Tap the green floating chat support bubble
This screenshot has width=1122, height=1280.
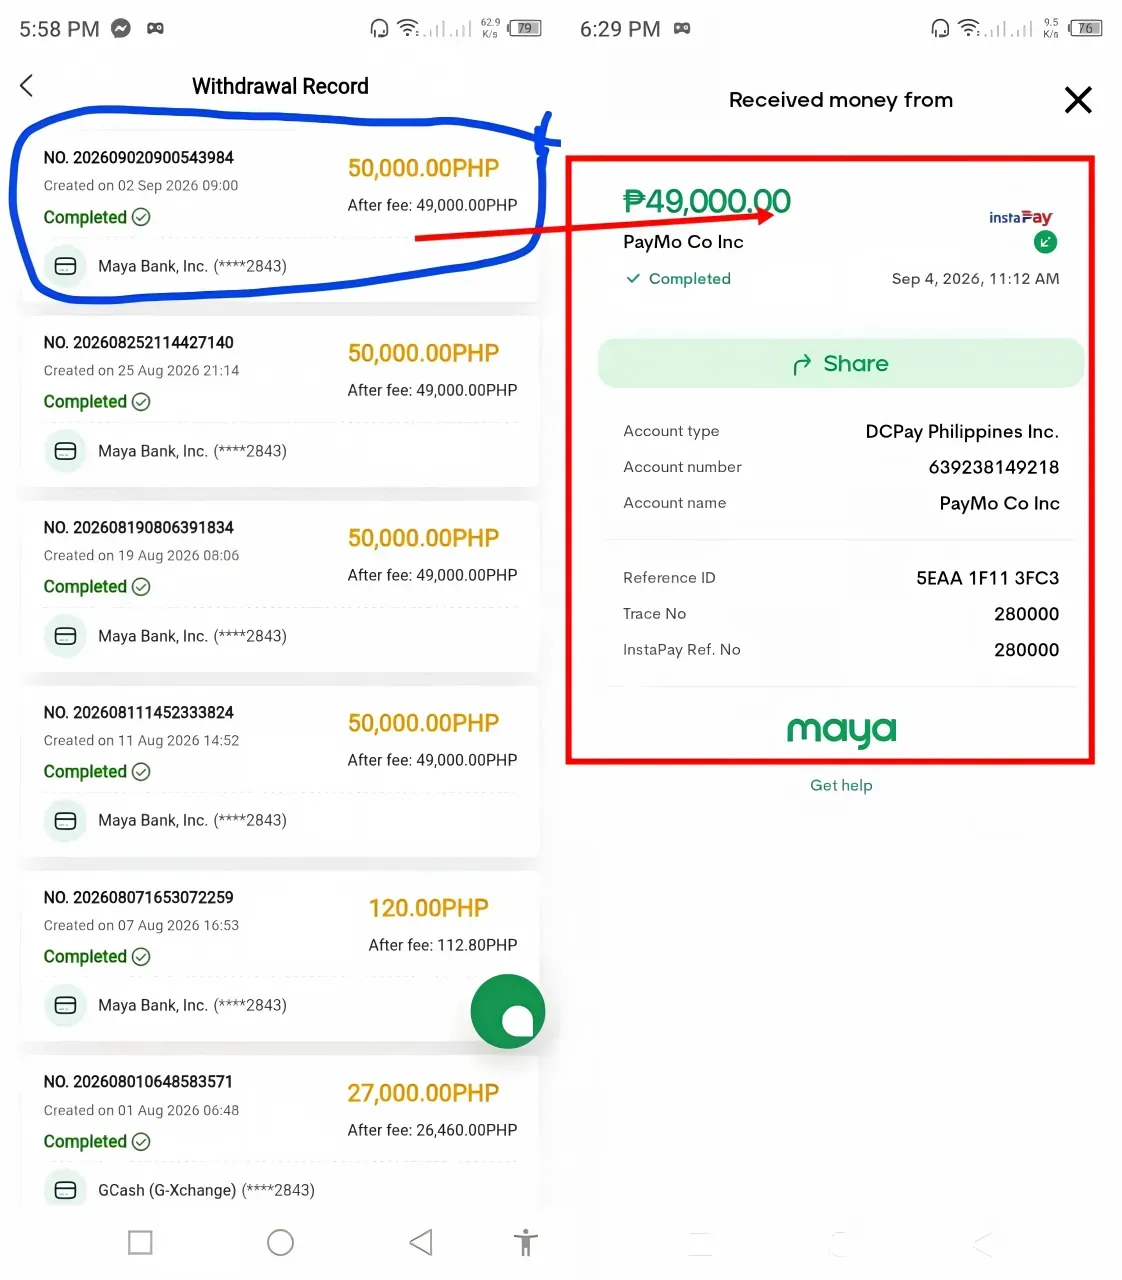508,1011
